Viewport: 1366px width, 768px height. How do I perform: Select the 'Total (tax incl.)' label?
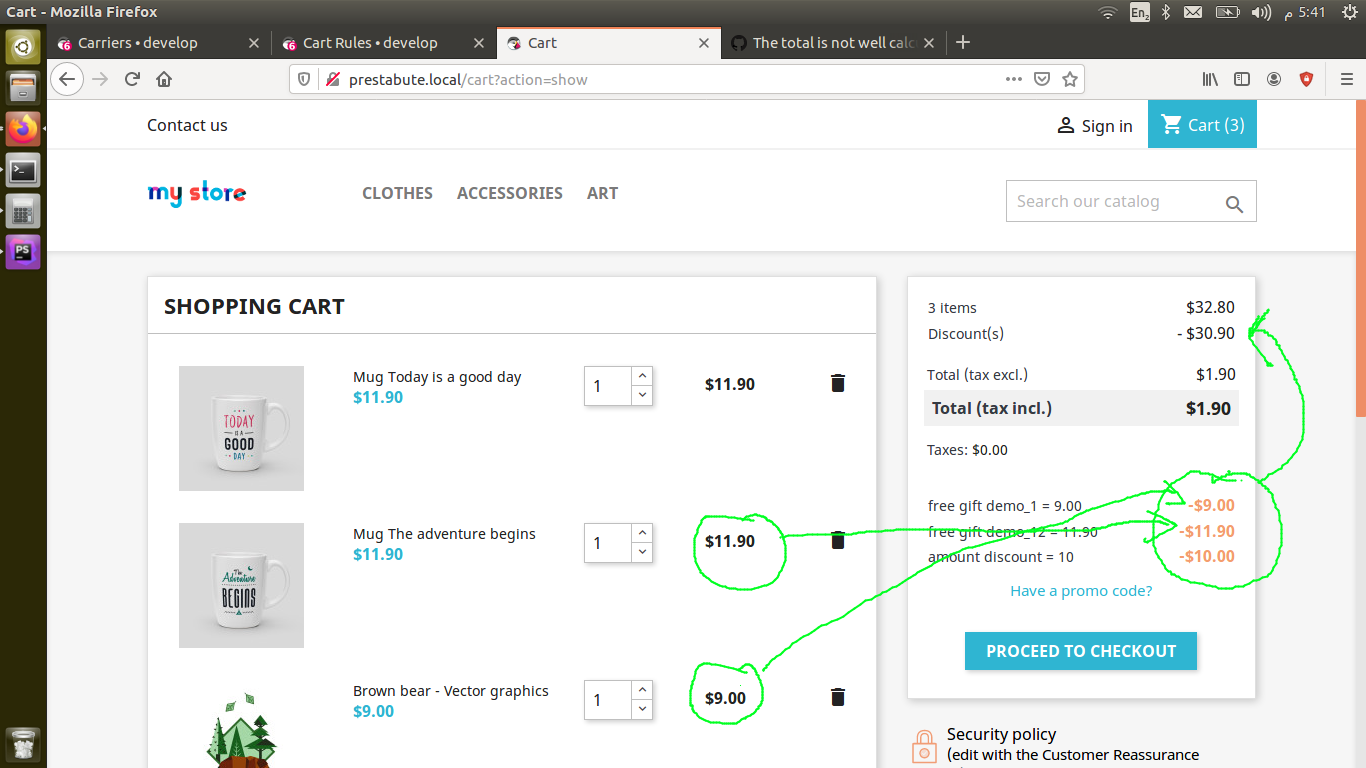click(992, 408)
